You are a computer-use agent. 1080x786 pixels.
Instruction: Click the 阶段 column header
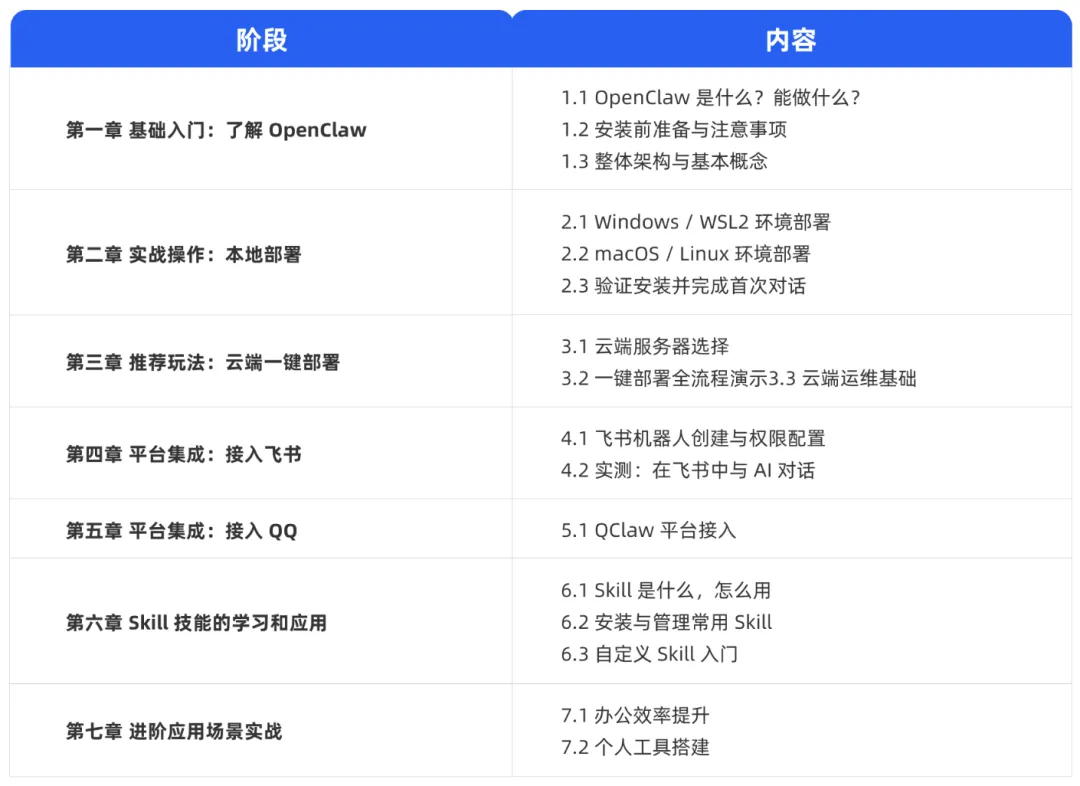pyautogui.click(x=262, y=40)
